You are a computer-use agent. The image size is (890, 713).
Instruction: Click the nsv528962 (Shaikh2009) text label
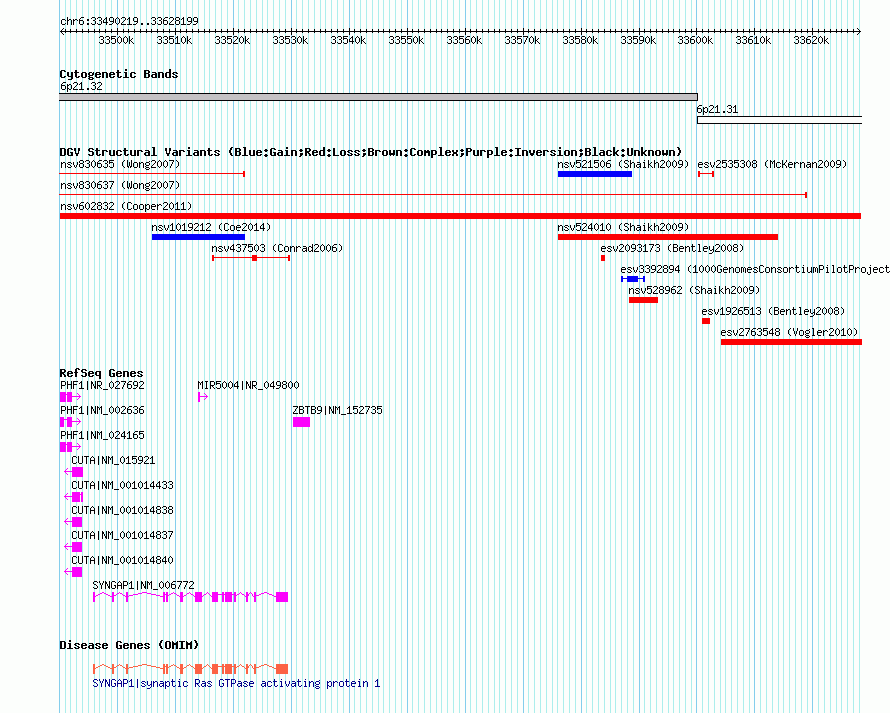[x=694, y=290]
